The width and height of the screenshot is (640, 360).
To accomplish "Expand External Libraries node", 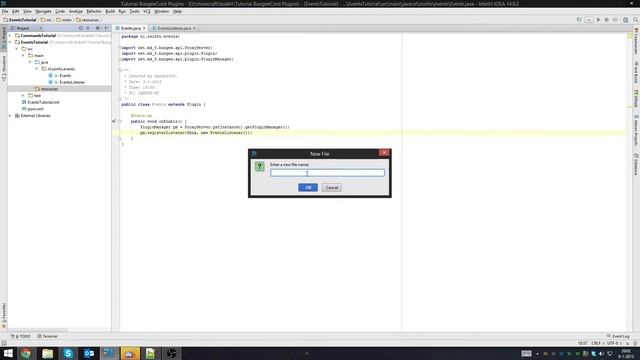I will coord(10,116).
